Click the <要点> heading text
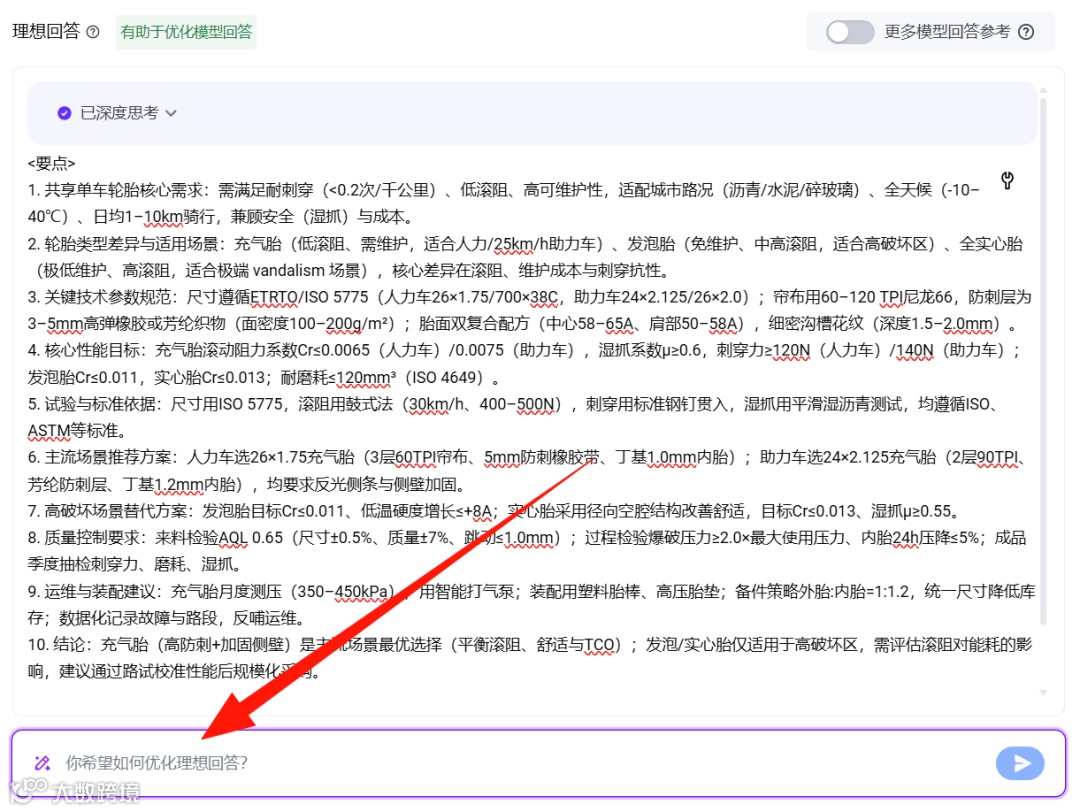This screenshot has height=812, width=1080. pyautogui.click(x=52, y=163)
